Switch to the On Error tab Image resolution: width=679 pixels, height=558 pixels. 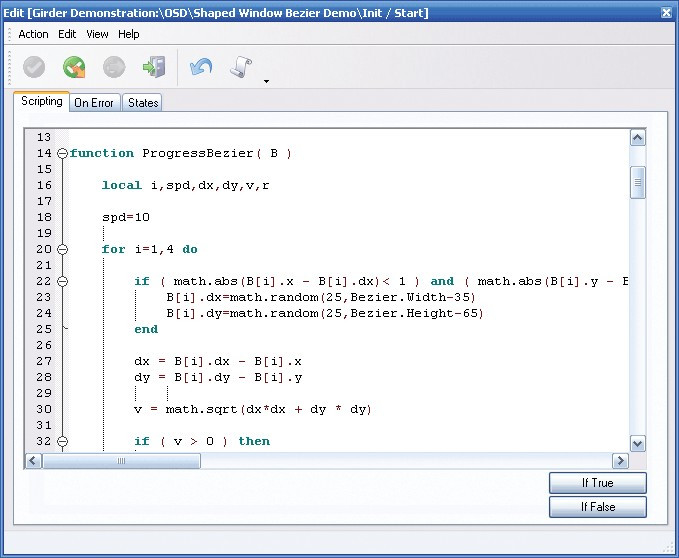tap(94, 103)
